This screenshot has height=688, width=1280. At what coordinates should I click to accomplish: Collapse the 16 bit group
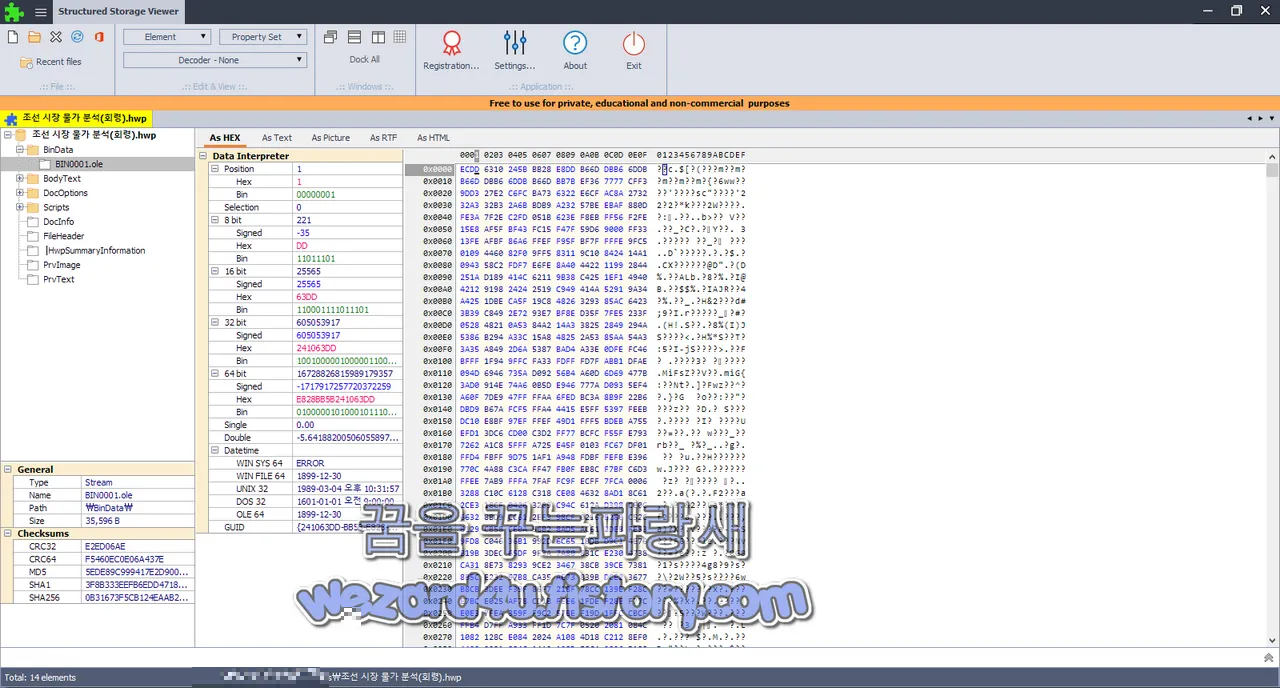[215, 271]
